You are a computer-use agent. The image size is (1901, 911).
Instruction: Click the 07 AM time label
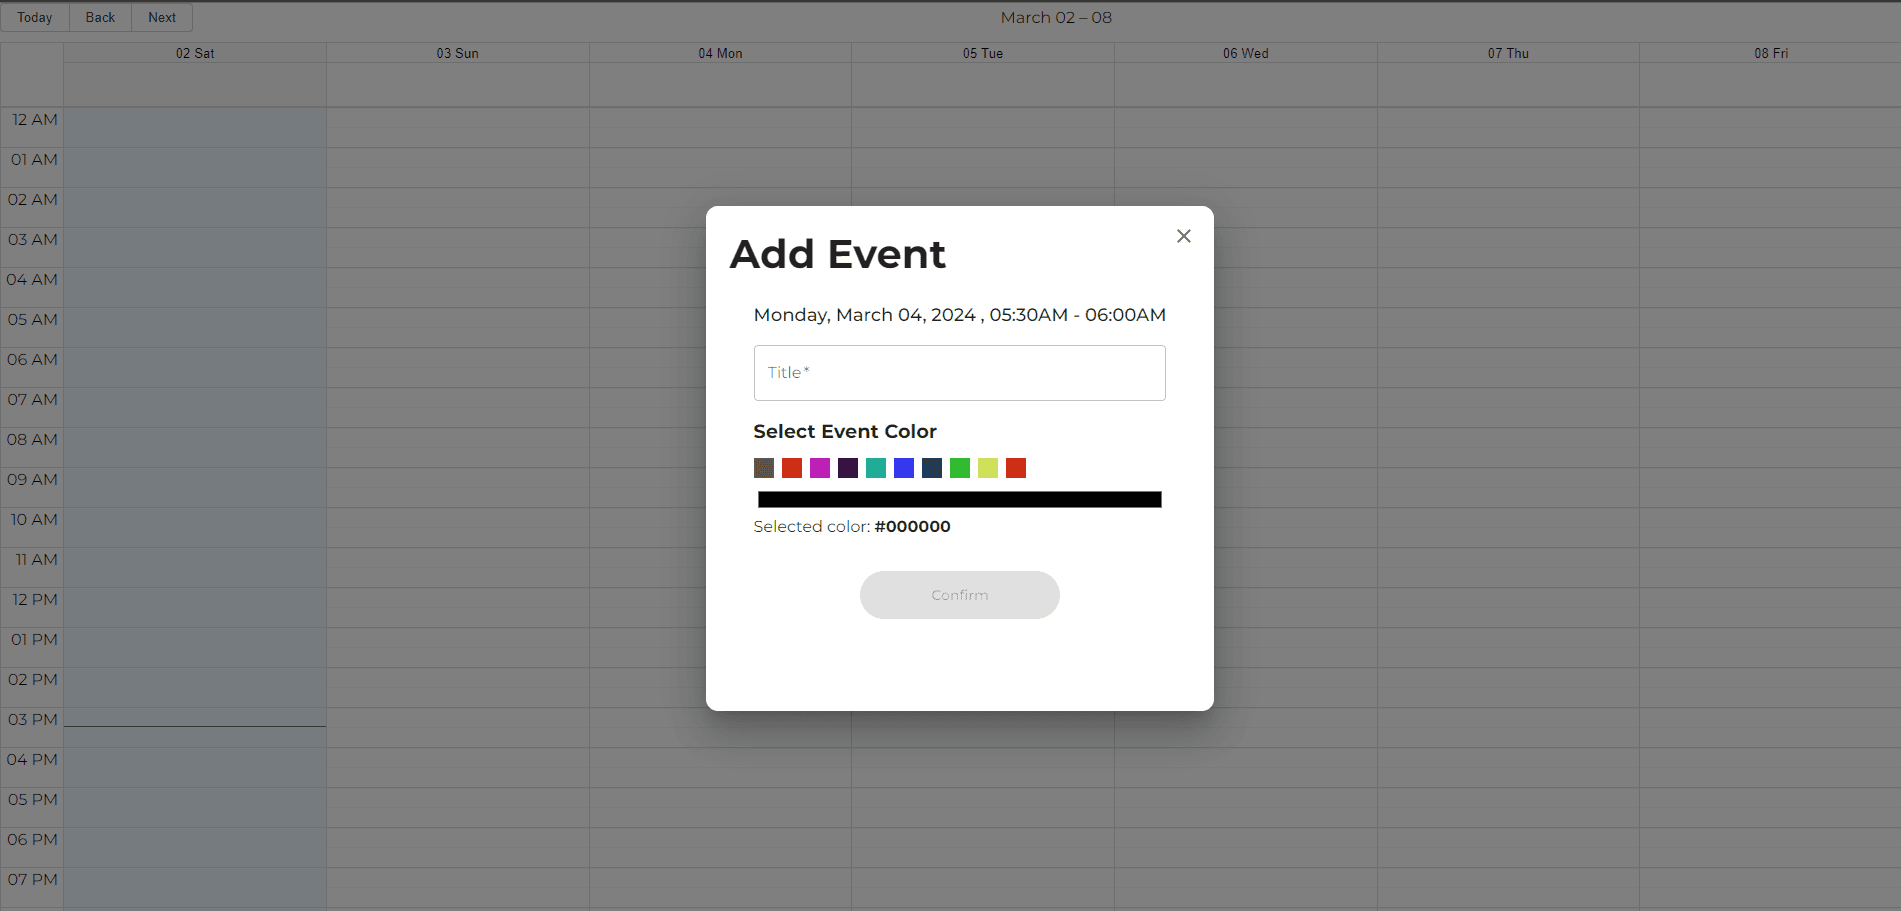[33, 399]
